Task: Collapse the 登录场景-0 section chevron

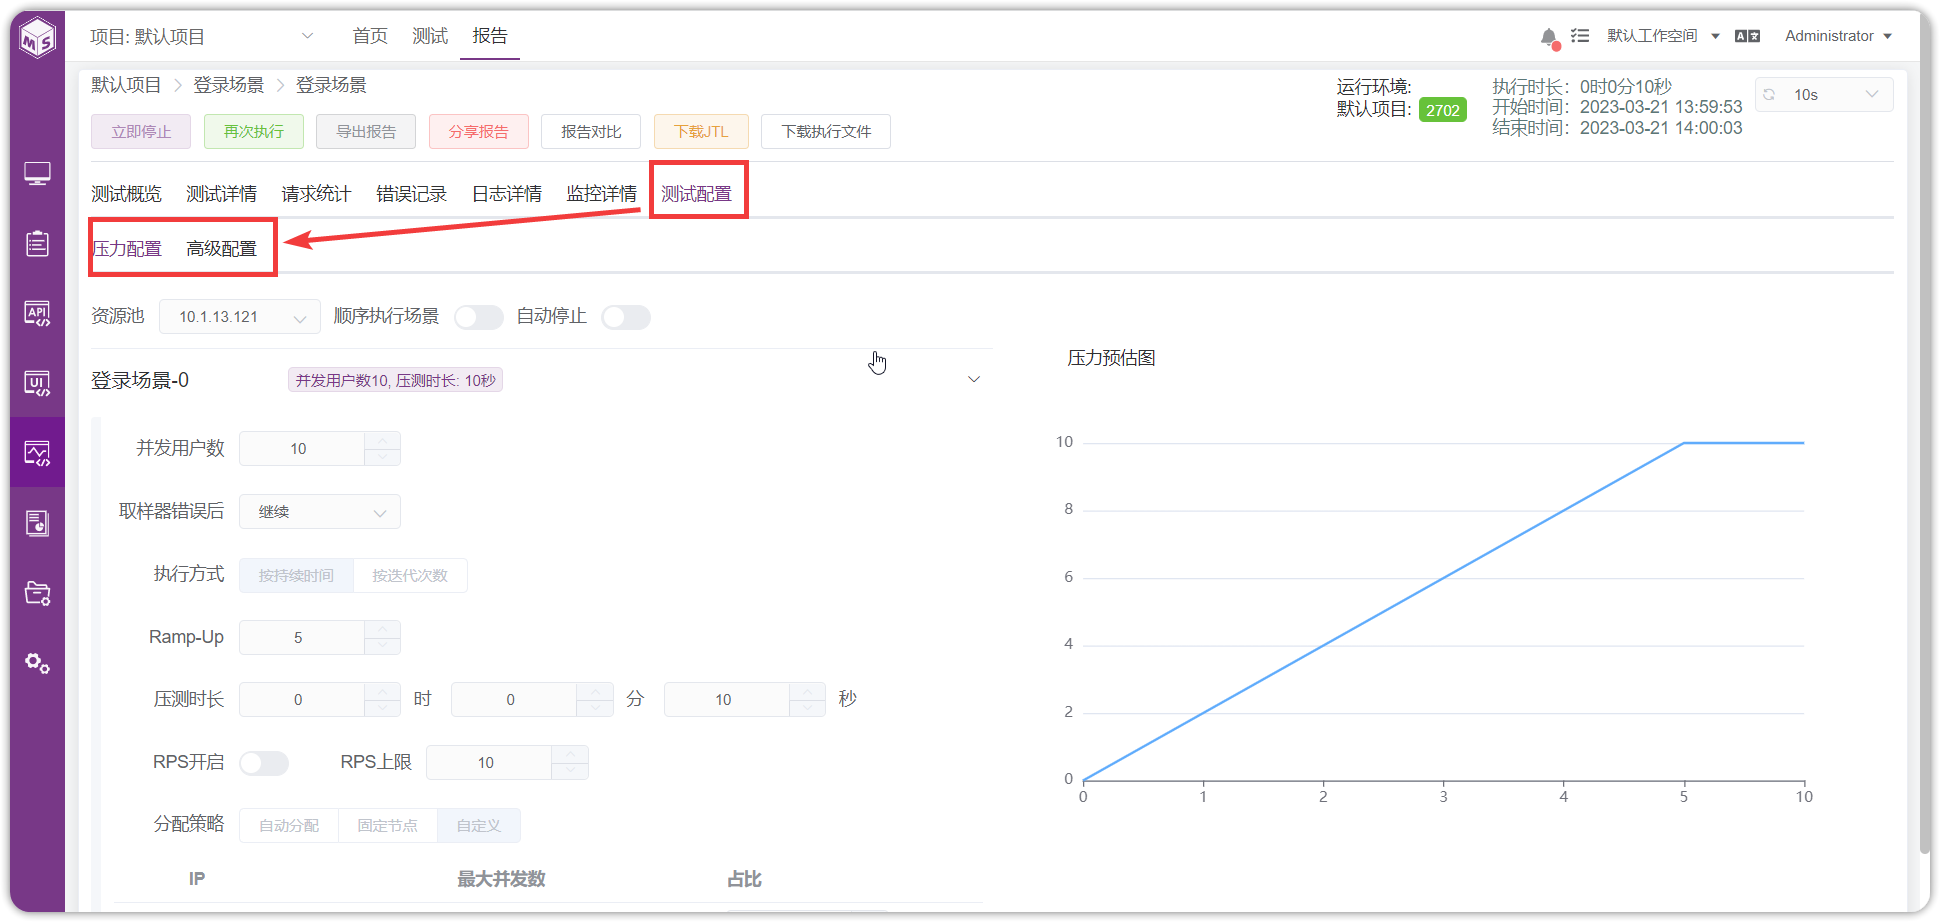Action: (973, 380)
